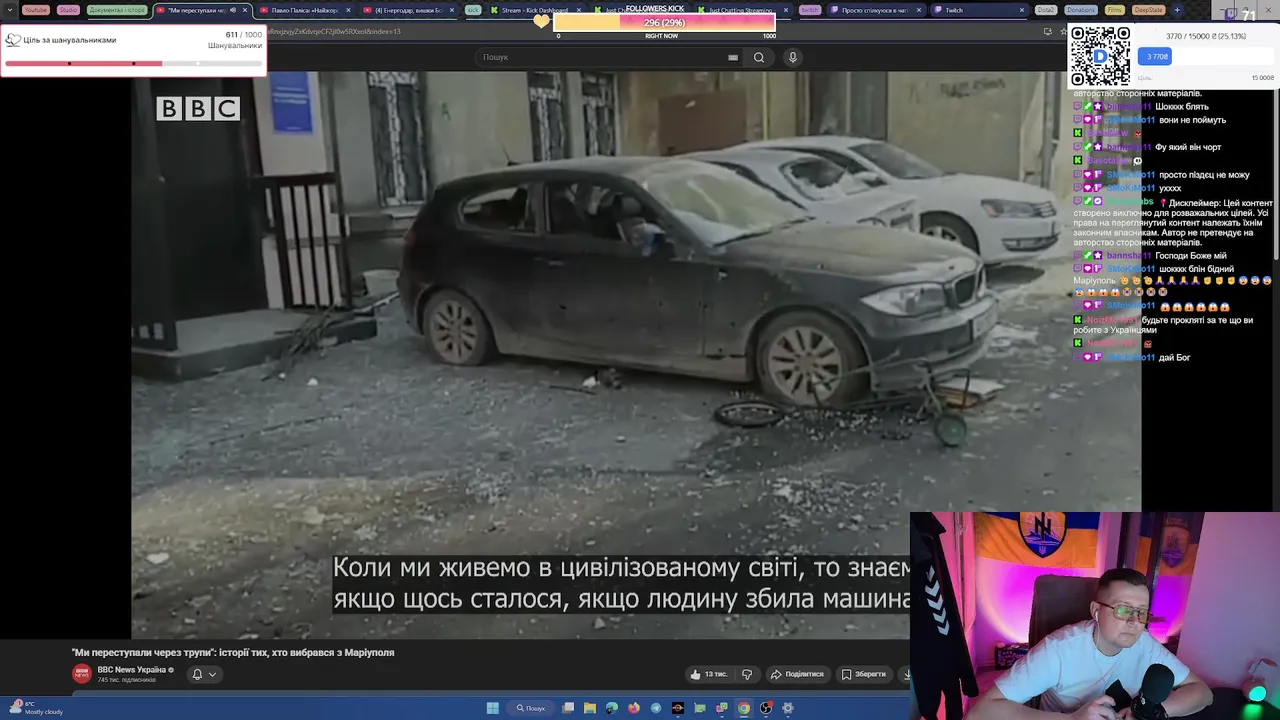This screenshot has width=1280, height=720.
Task: Open the Youtube tab group label
Action: (35, 10)
